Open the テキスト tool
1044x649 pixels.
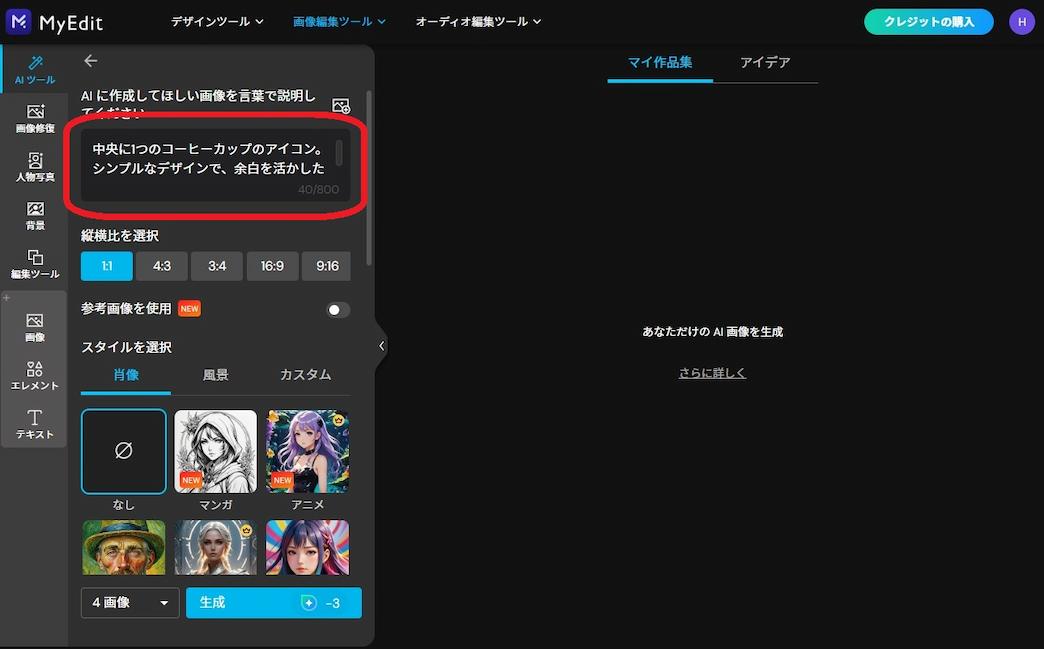[x=35, y=424]
